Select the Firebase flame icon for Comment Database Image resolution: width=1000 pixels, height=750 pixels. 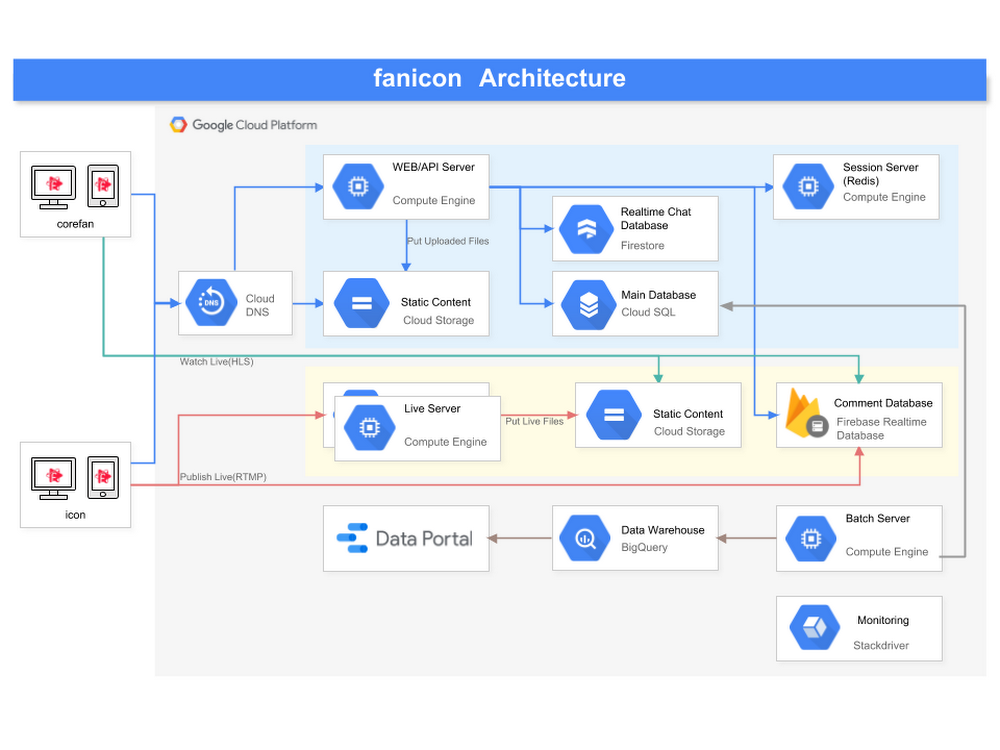pos(805,413)
